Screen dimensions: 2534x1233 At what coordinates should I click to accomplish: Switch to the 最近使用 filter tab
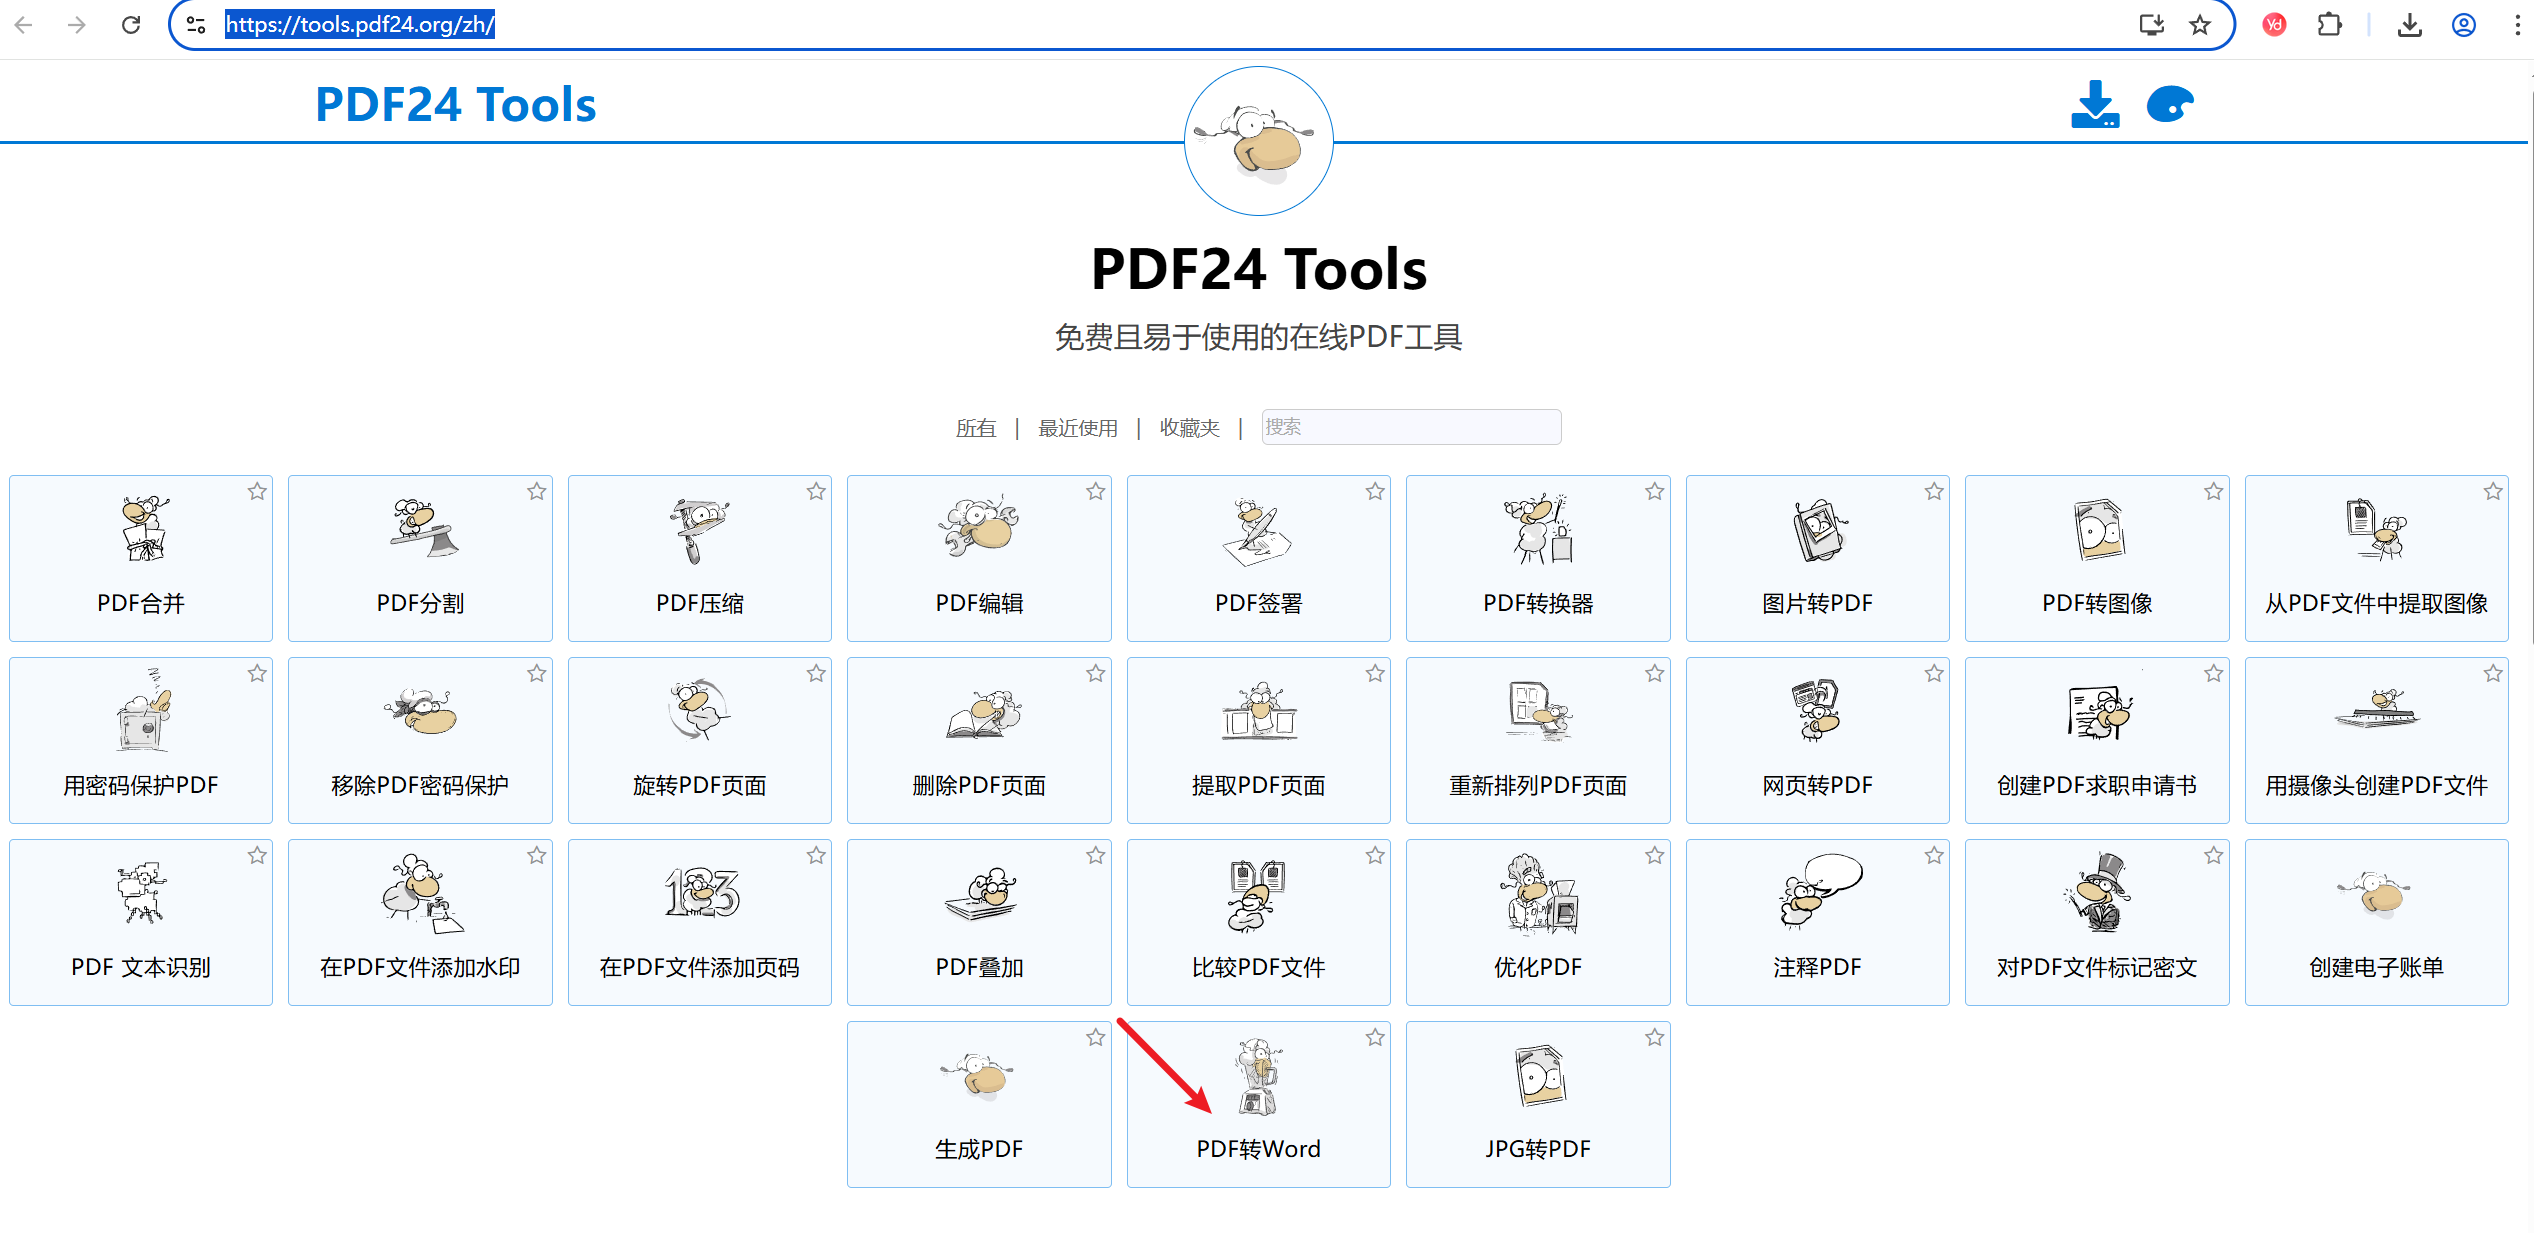[x=1077, y=428]
